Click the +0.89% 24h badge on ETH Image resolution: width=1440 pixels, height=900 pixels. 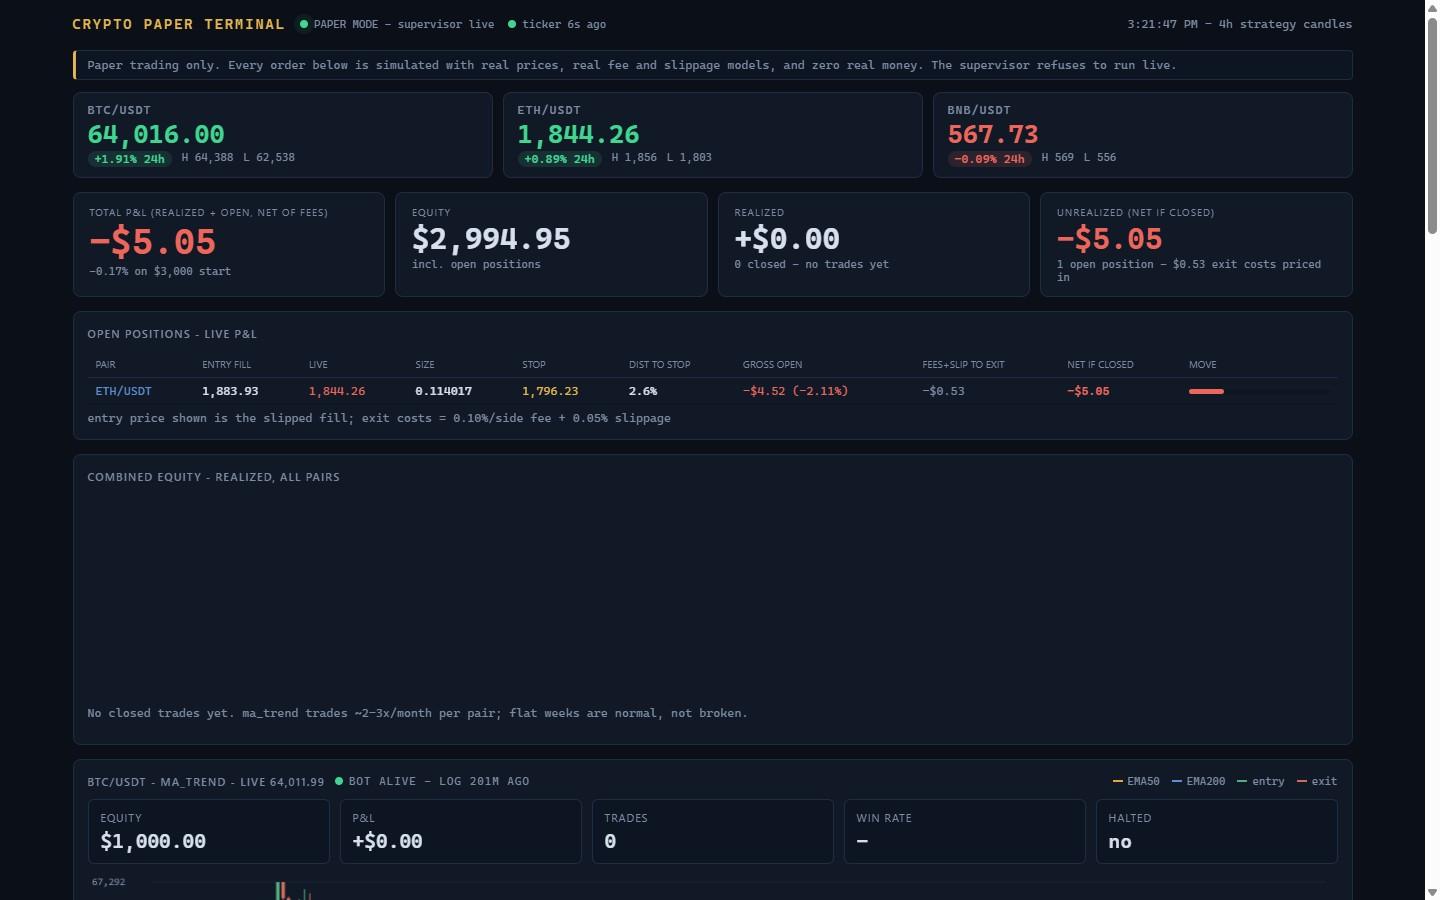(559, 158)
